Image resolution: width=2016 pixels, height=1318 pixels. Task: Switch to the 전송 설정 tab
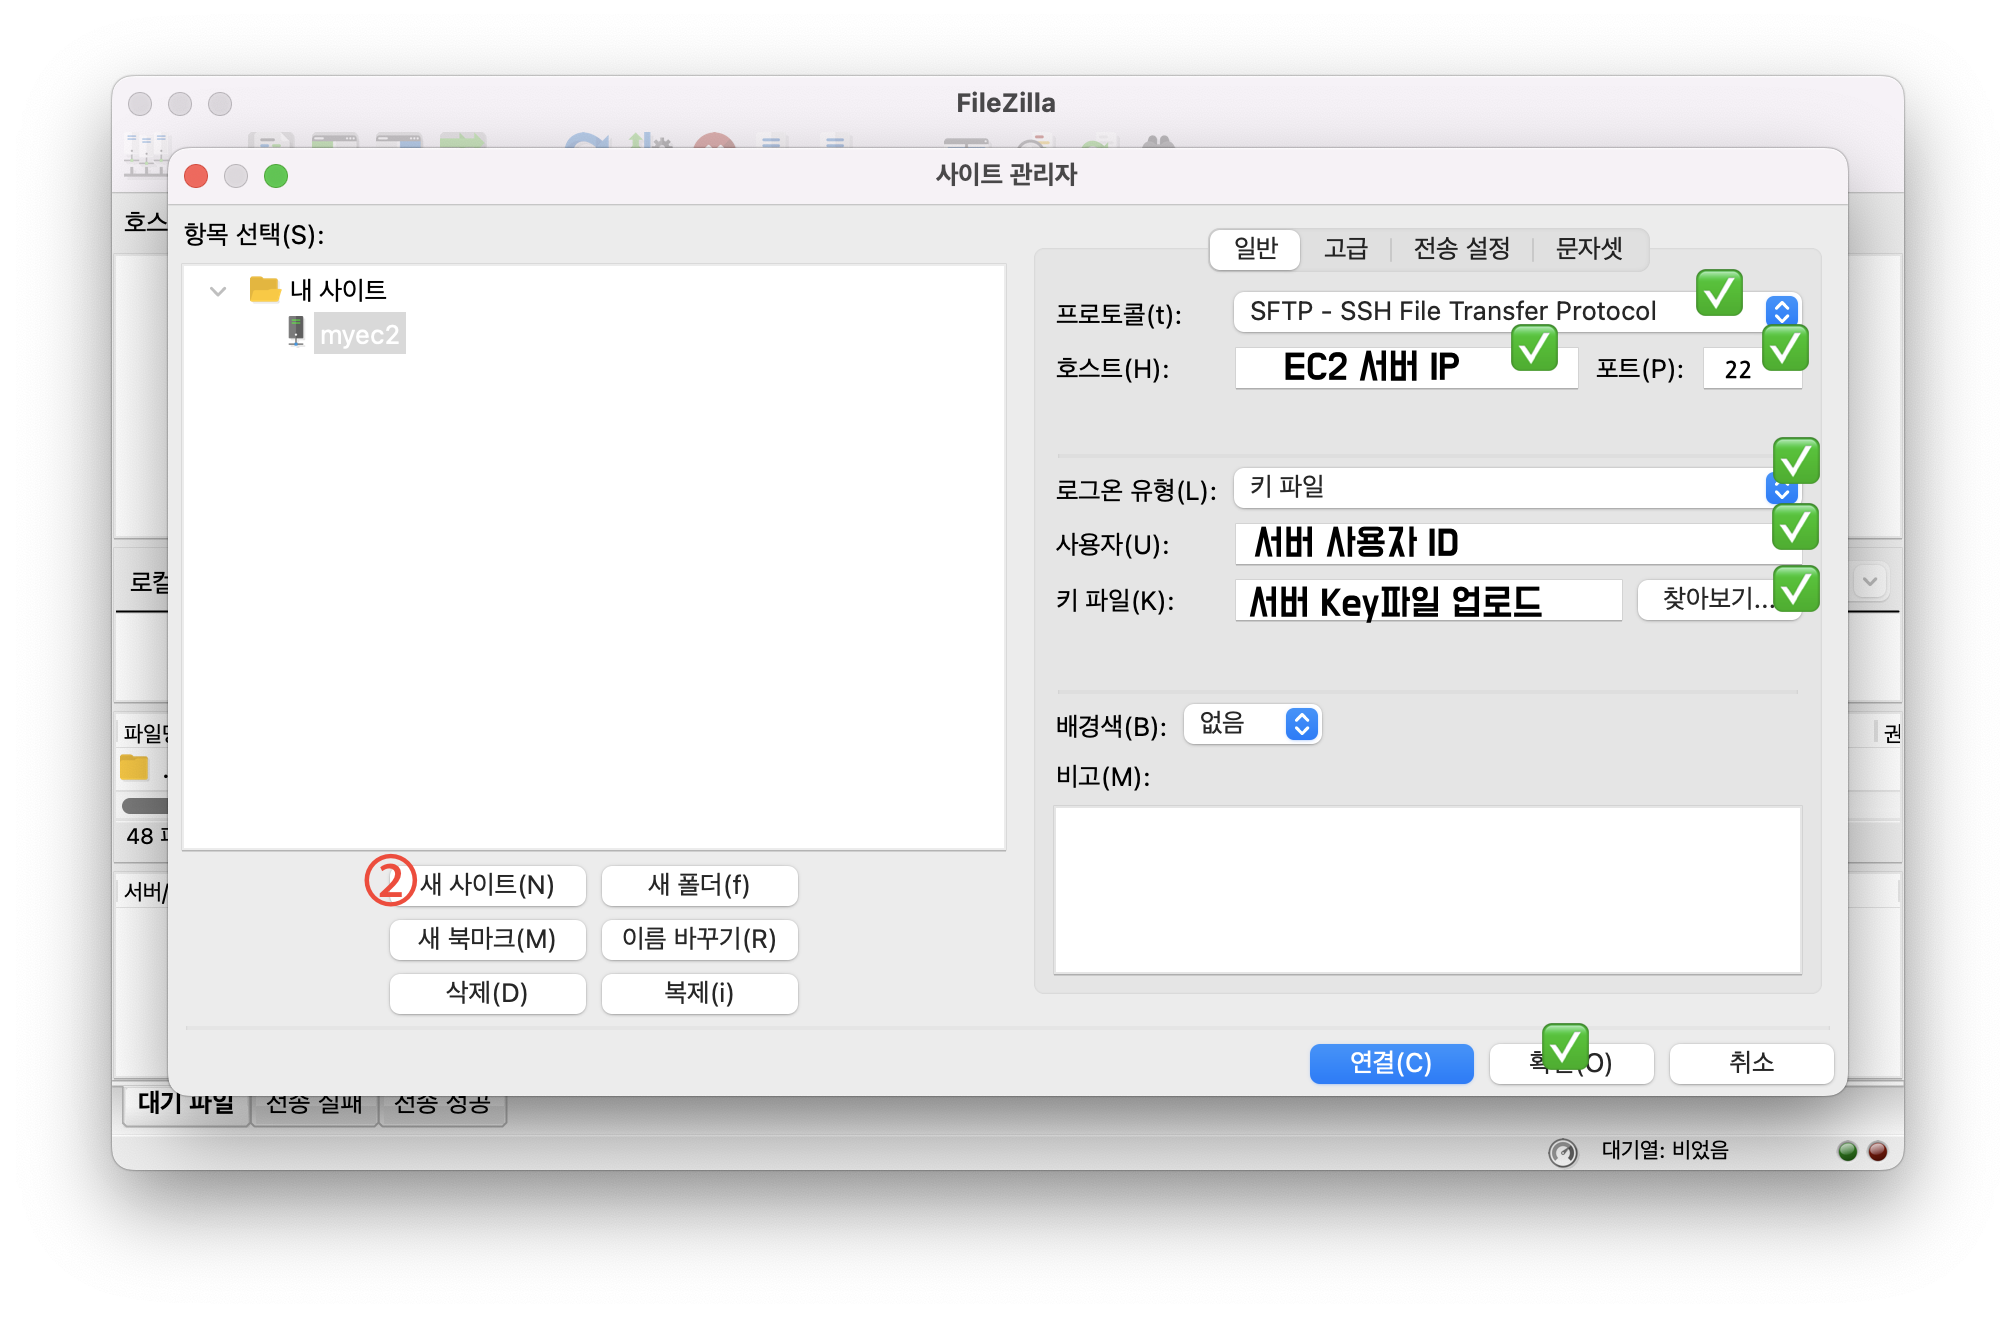[1461, 249]
